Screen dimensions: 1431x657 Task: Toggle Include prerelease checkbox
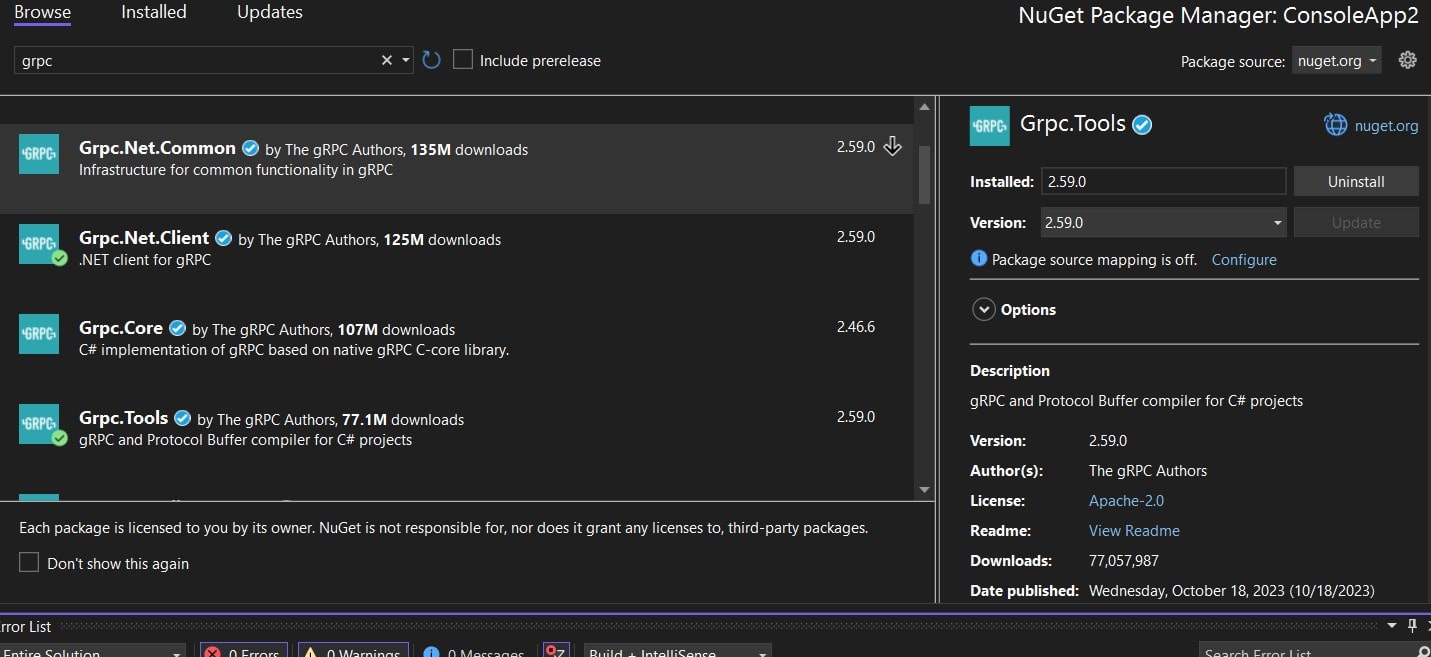463,60
